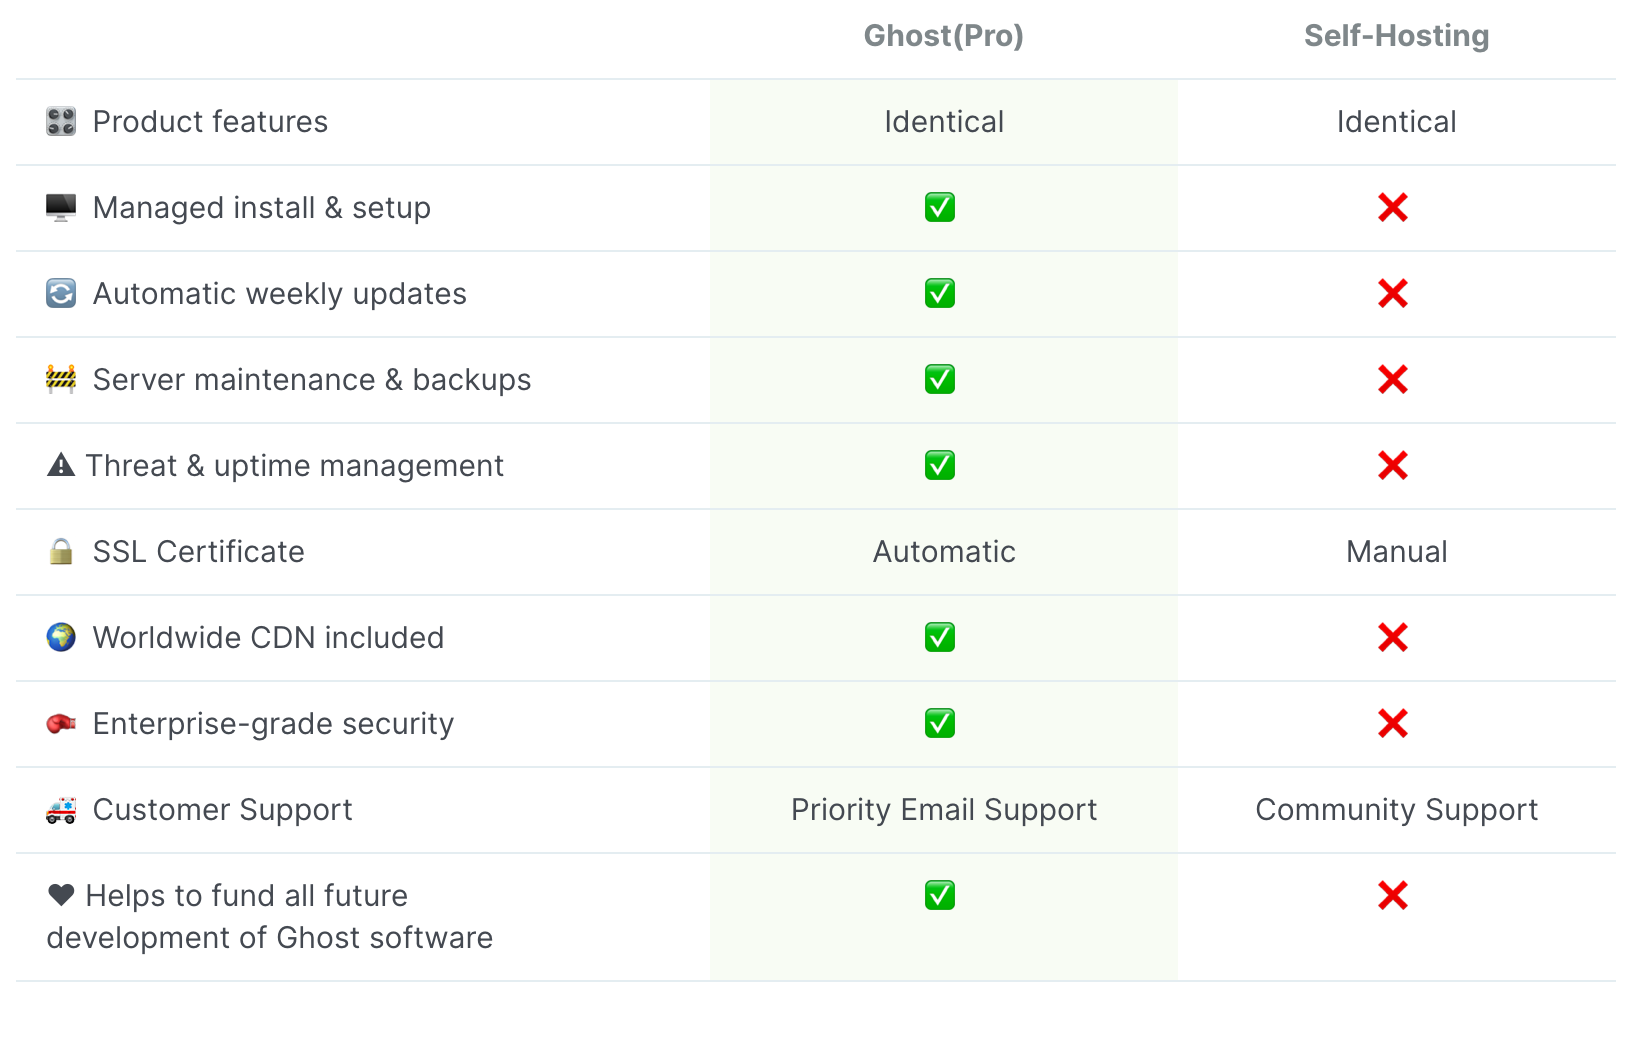Click the globe icon for Worldwide CDN included
Screen dimensions: 1632x1038
[x=61, y=638]
